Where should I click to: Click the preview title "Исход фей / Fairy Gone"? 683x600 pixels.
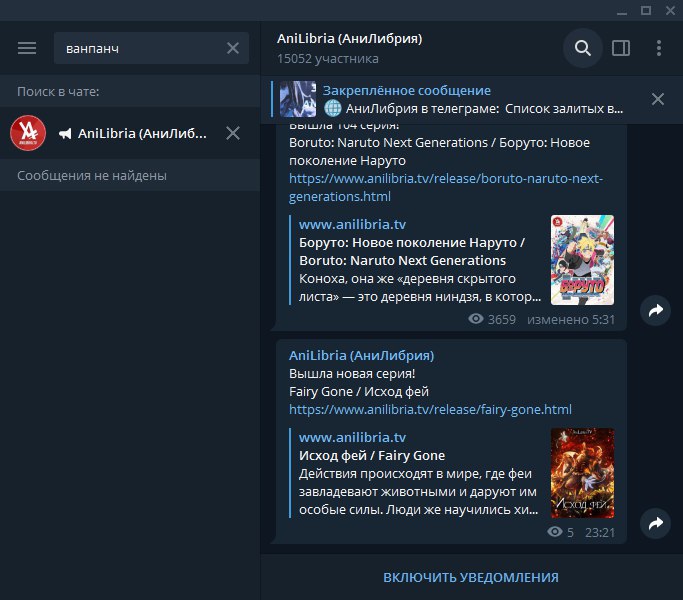372,456
